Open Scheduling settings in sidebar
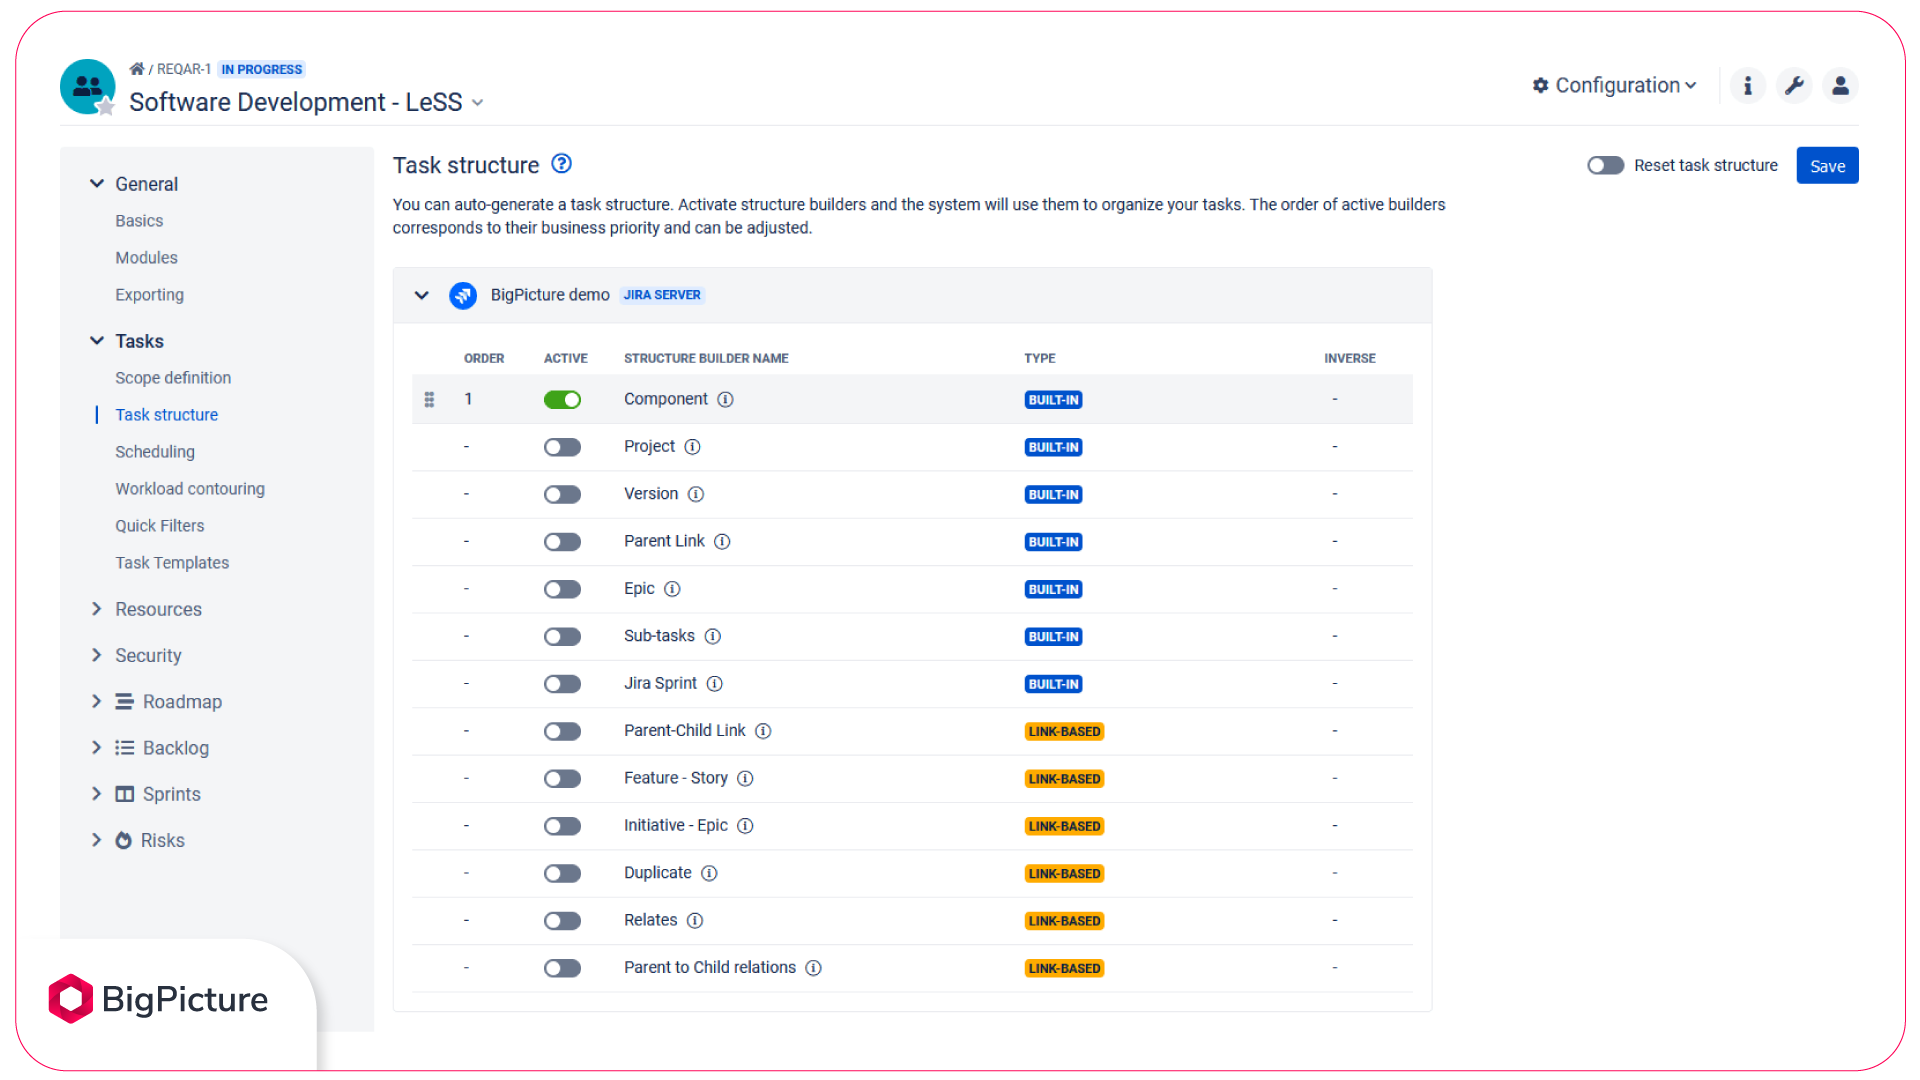 pos(155,452)
